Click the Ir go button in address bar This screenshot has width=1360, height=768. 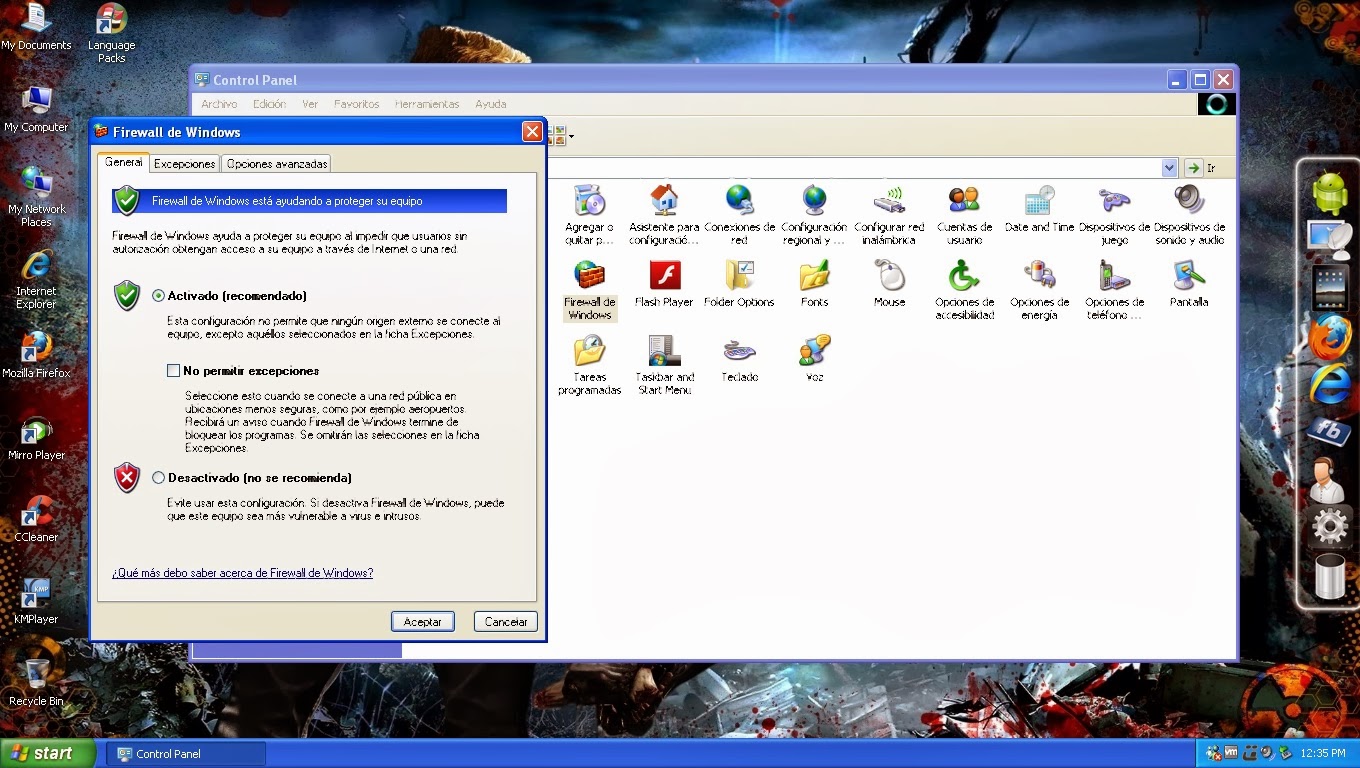tap(1201, 168)
